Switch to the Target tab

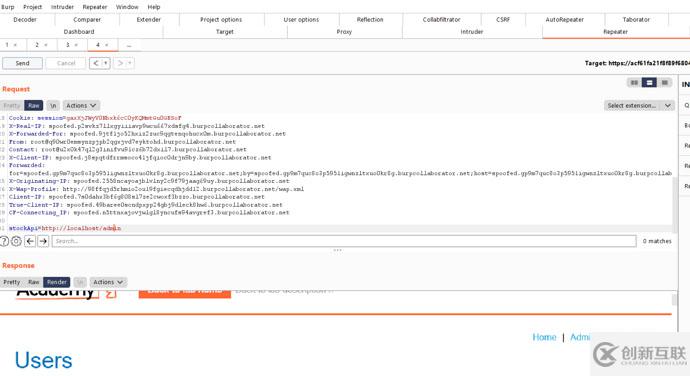[225, 32]
